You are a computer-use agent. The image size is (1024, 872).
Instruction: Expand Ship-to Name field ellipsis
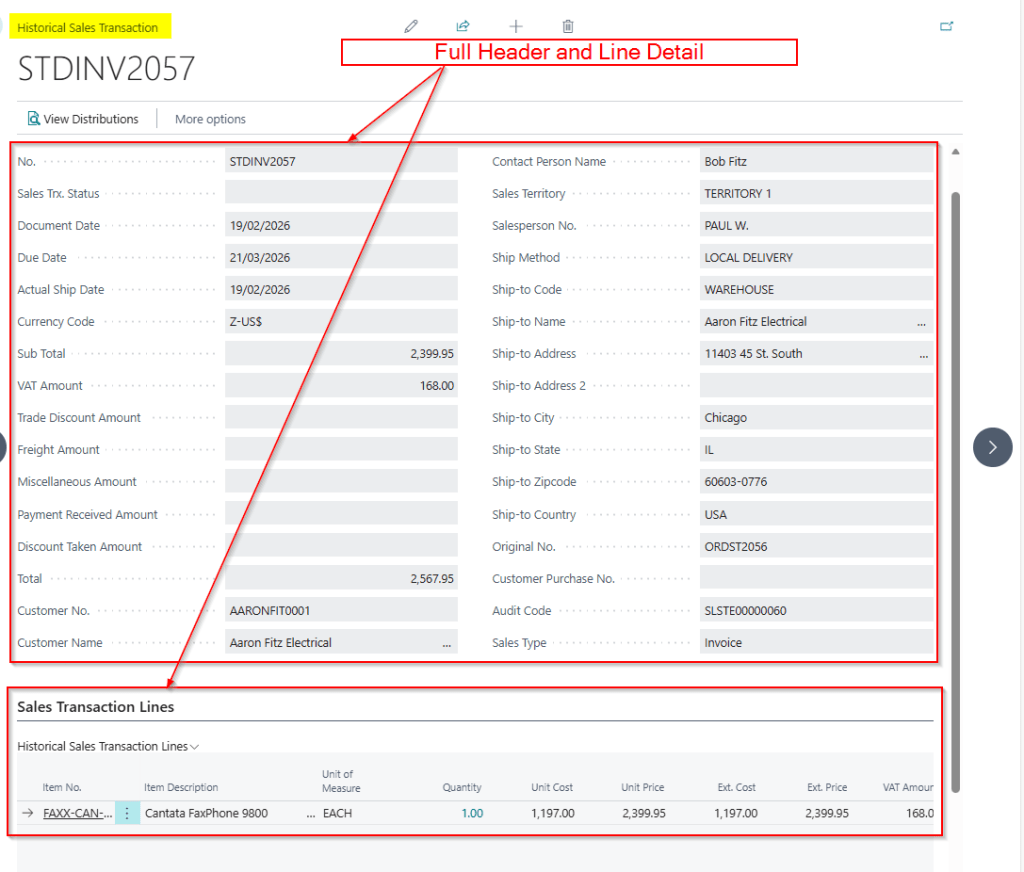point(921,322)
